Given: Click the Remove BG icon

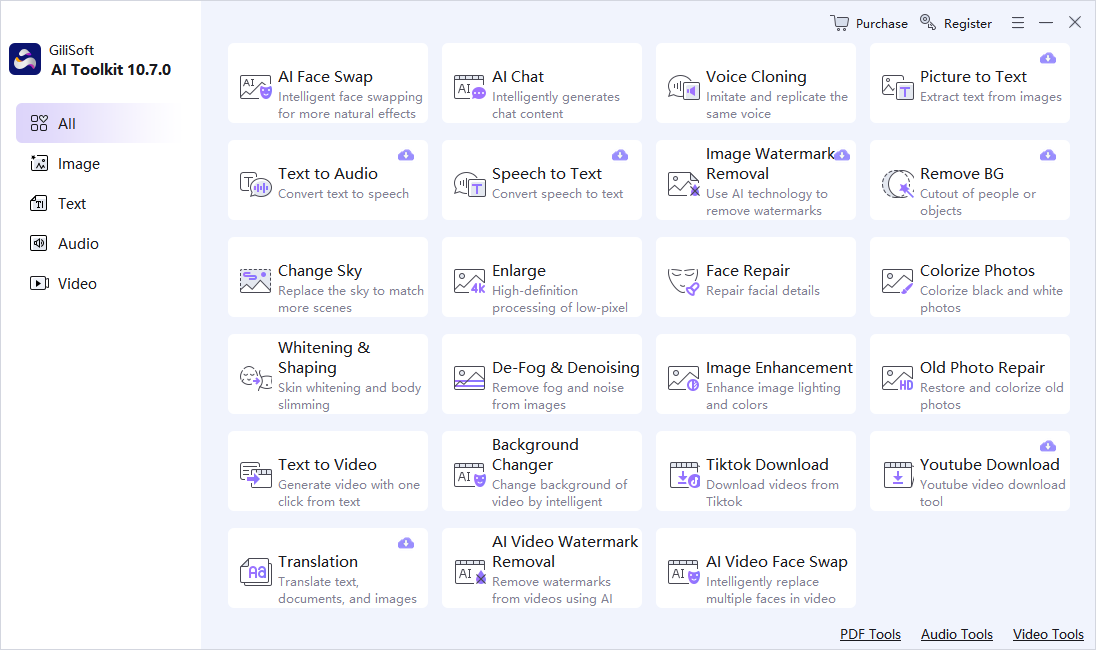Looking at the screenshot, I should click(x=897, y=185).
